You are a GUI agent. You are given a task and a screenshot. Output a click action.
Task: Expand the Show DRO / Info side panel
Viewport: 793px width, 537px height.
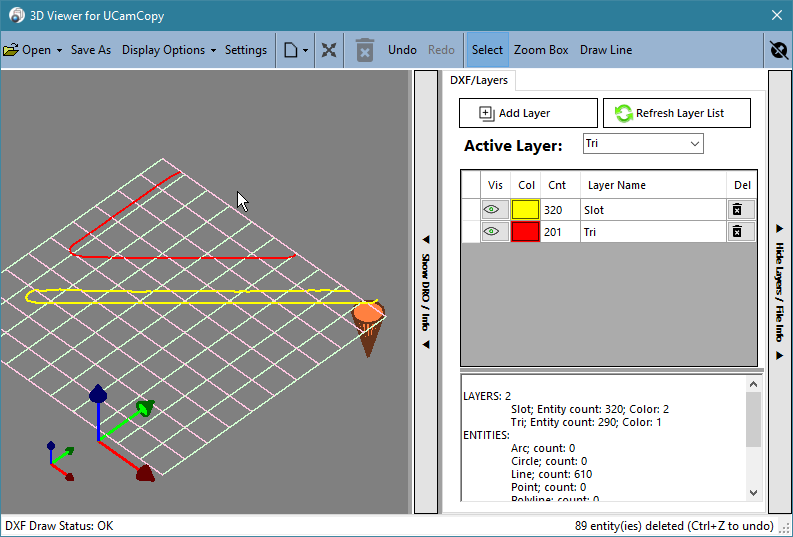click(x=426, y=292)
